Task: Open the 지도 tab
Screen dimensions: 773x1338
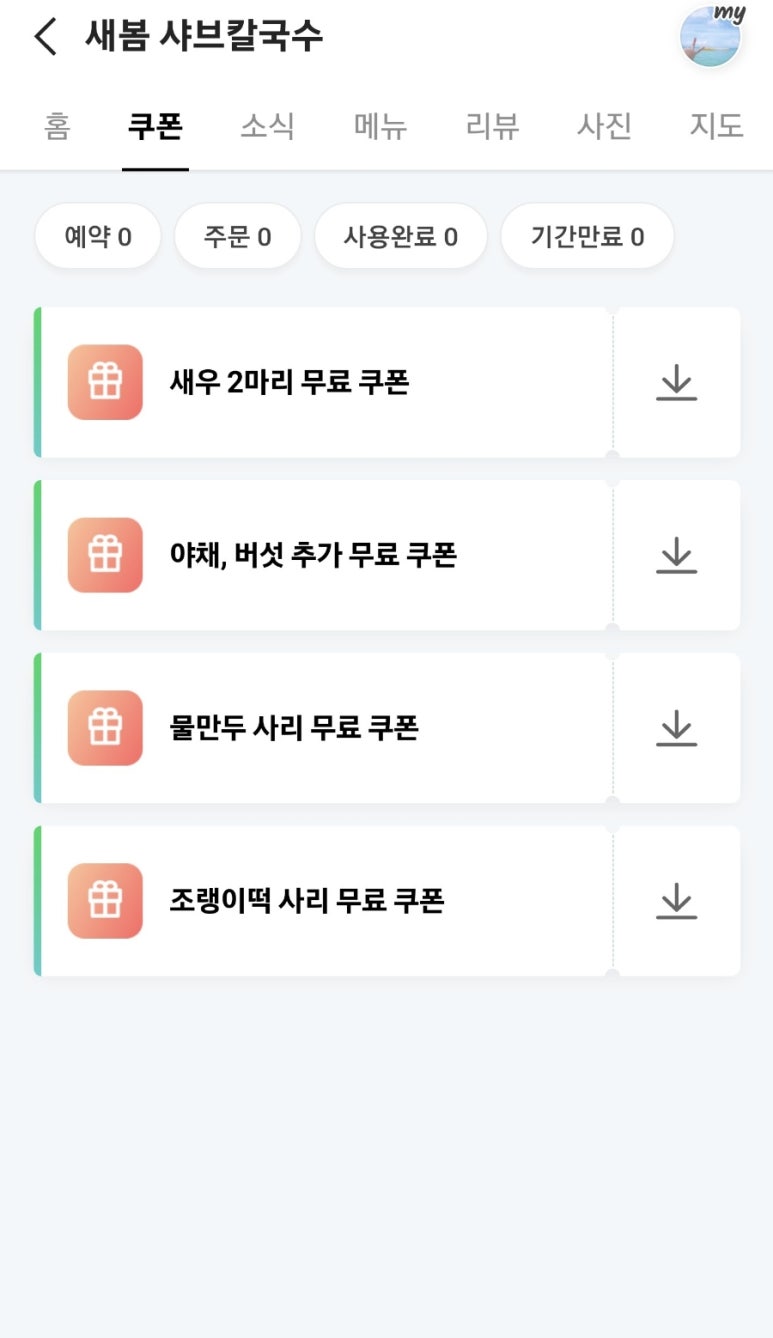Action: pos(716,127)
